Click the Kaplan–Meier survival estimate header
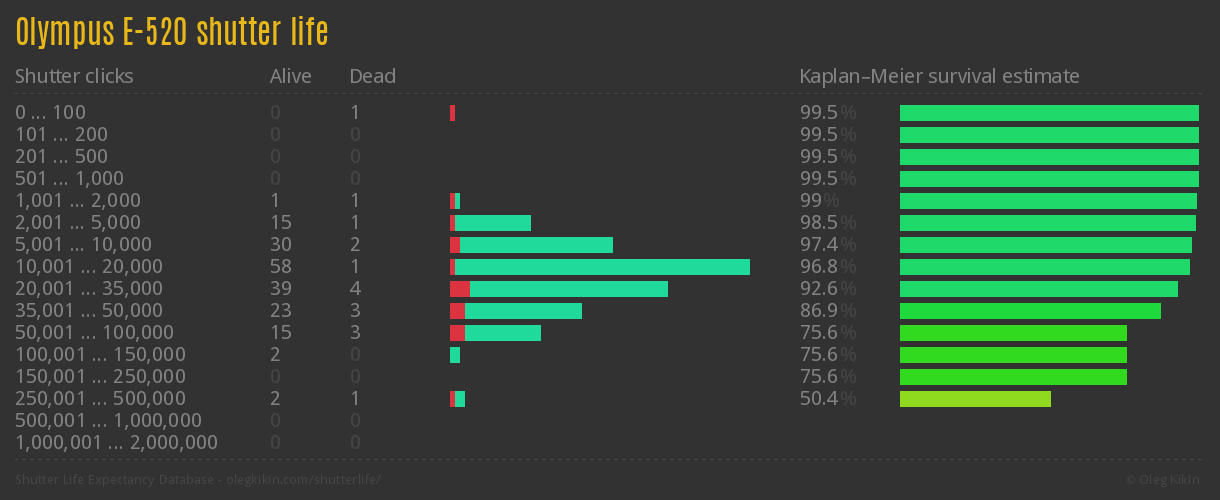1220x500 pixels. click(x=939, y=76)
